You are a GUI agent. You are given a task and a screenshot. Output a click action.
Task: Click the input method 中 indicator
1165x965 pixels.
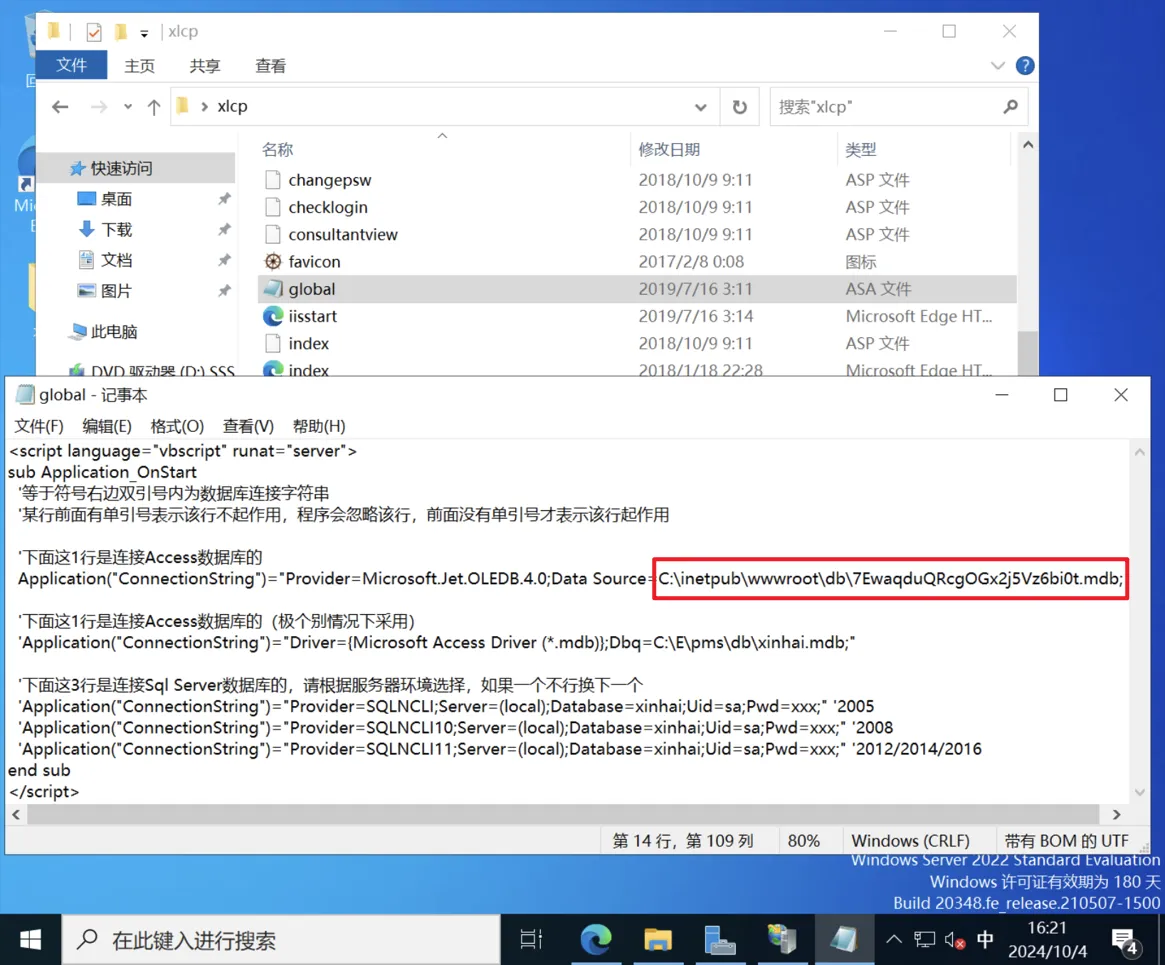(x=985, y=940)
